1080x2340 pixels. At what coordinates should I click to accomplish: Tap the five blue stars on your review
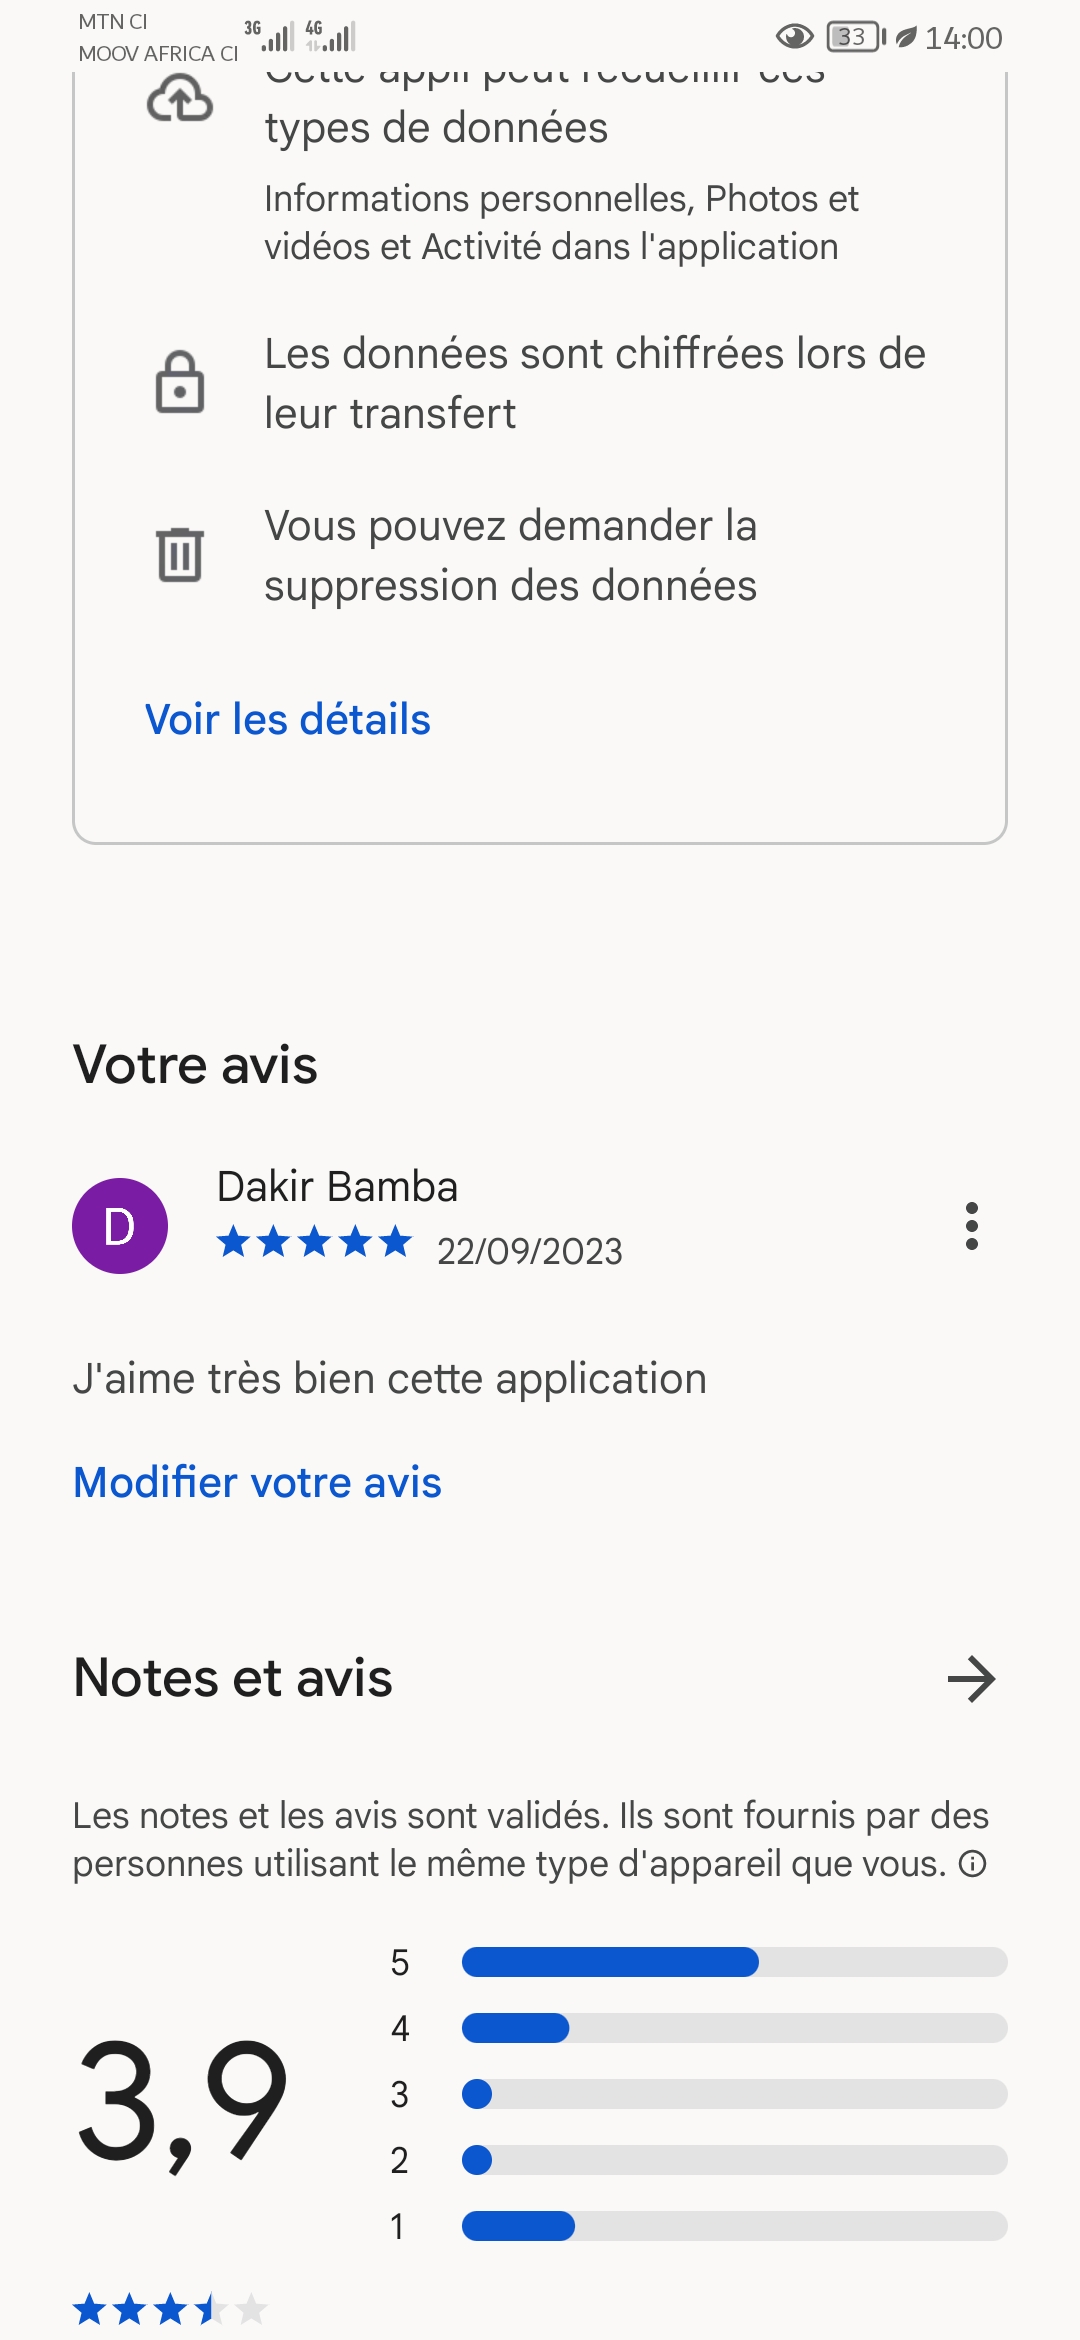[x=314, y=1242]
